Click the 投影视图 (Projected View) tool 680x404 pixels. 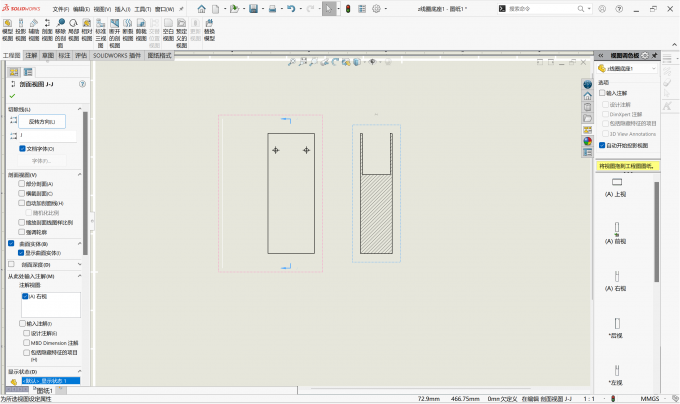pos(21,30)
